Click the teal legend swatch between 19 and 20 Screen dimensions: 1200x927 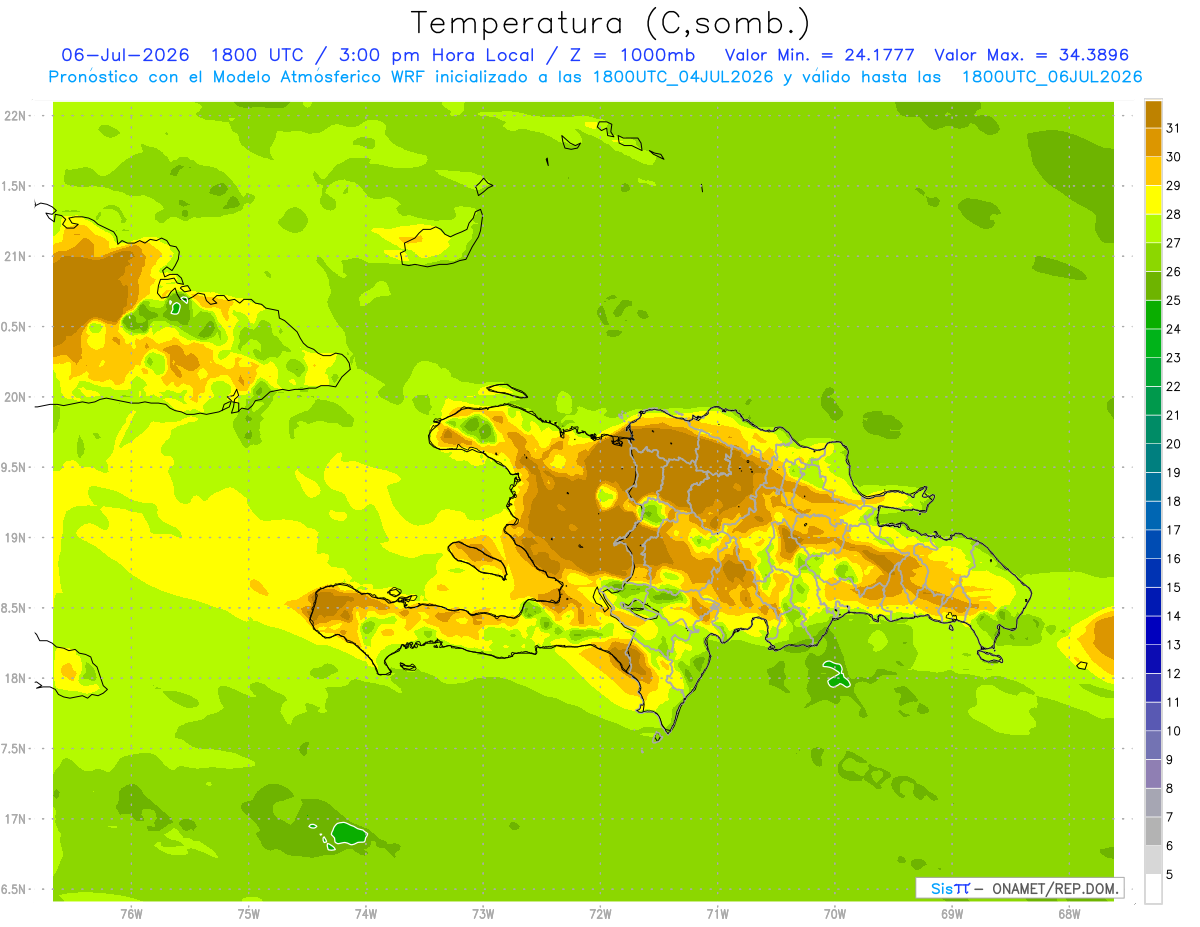pos(1153,458)
